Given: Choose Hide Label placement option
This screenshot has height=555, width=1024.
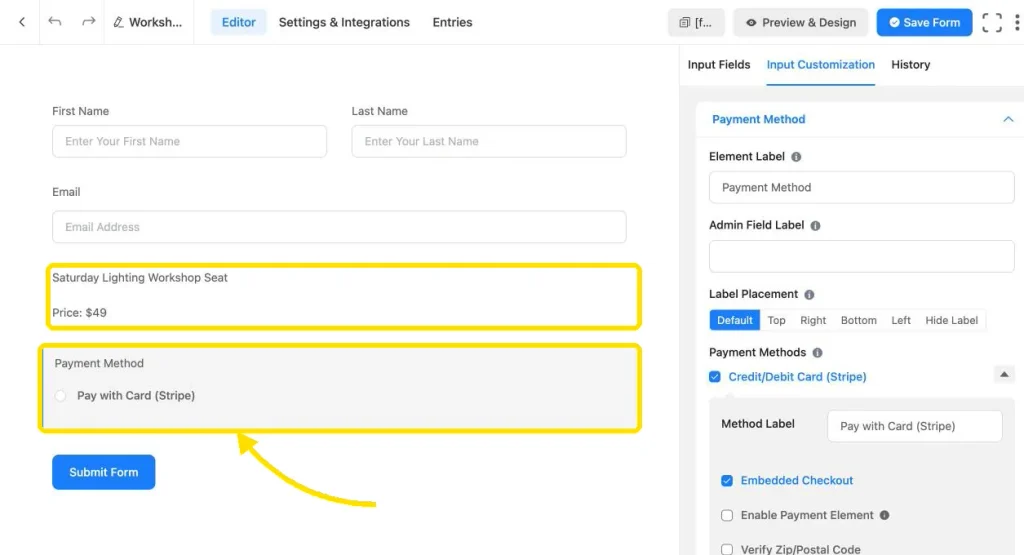Looking at the screenshot, I should pyautogui.click(x=952, y=320).
